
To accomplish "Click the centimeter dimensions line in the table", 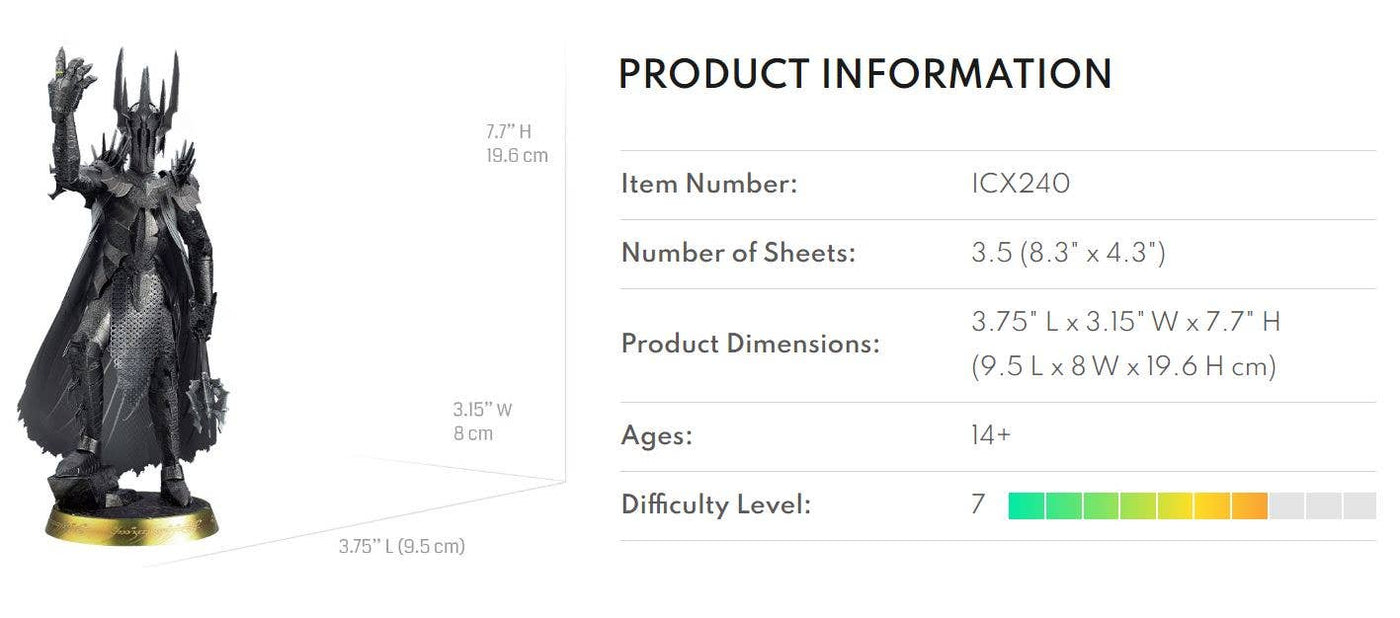I will coord(1124,367).
